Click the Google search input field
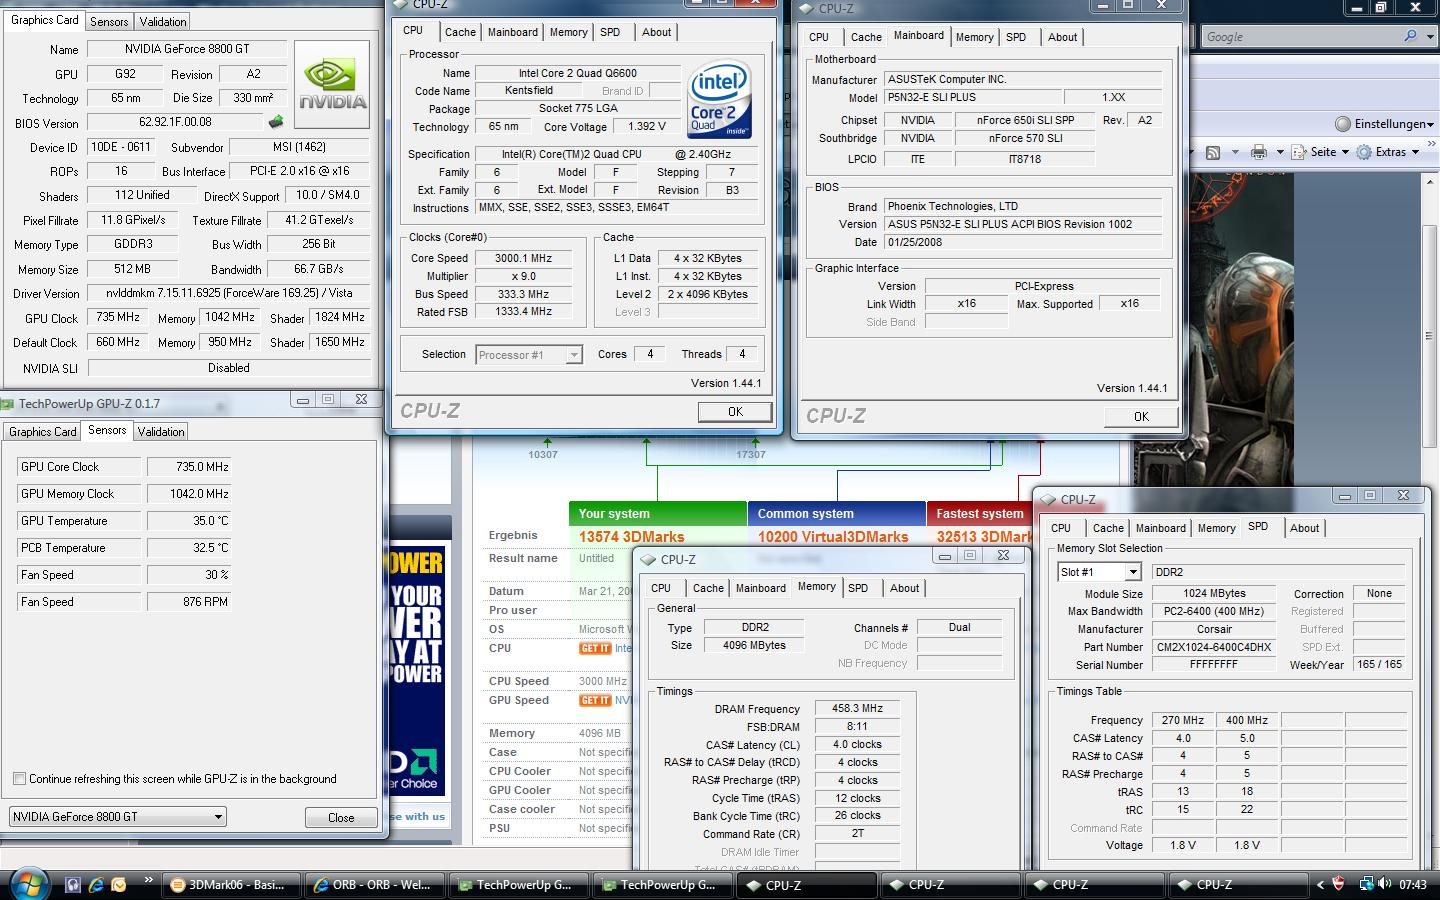1440x900 pixels. [x=1300, y=36]
